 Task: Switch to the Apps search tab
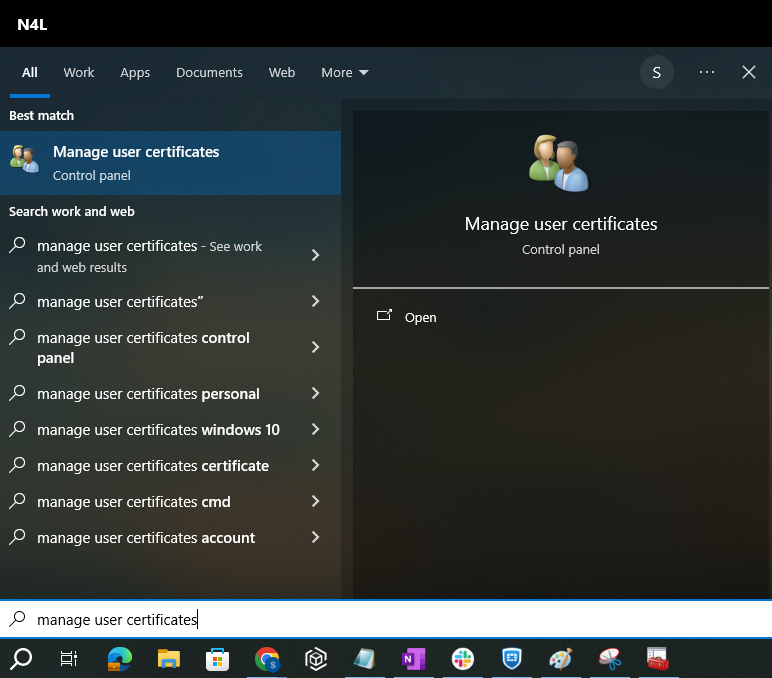point(135,72)
